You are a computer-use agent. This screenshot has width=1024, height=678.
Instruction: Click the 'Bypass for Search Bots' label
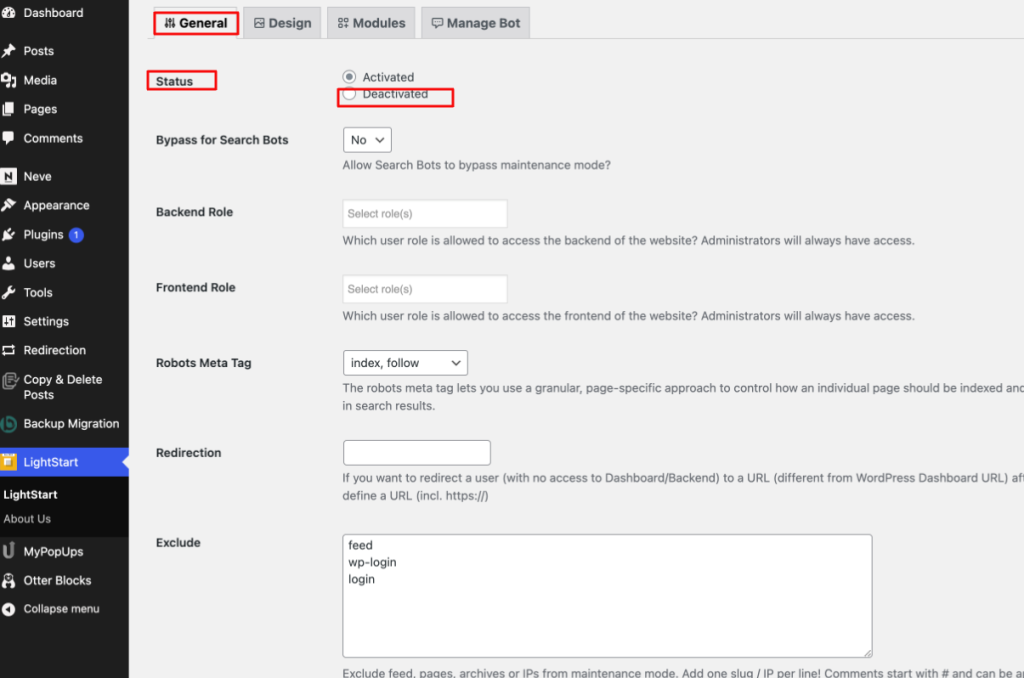[222, 140]
